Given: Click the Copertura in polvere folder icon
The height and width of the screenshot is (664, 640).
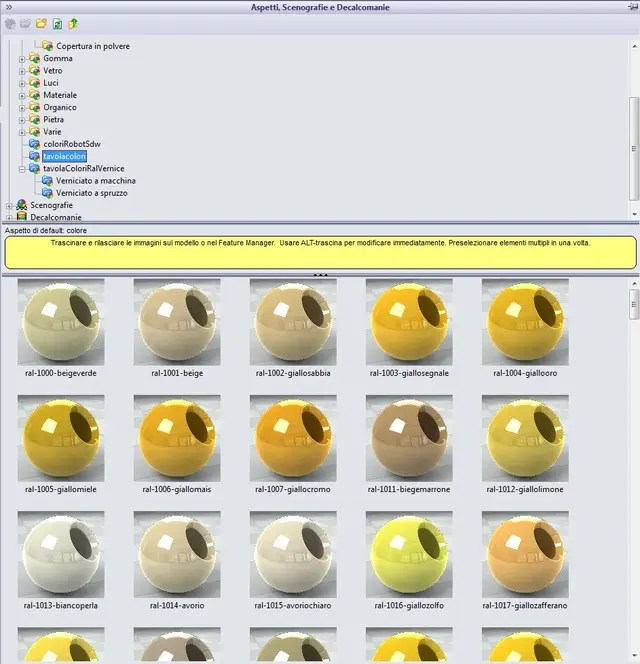Looking at the screenshot, I should tap(47, 46).
